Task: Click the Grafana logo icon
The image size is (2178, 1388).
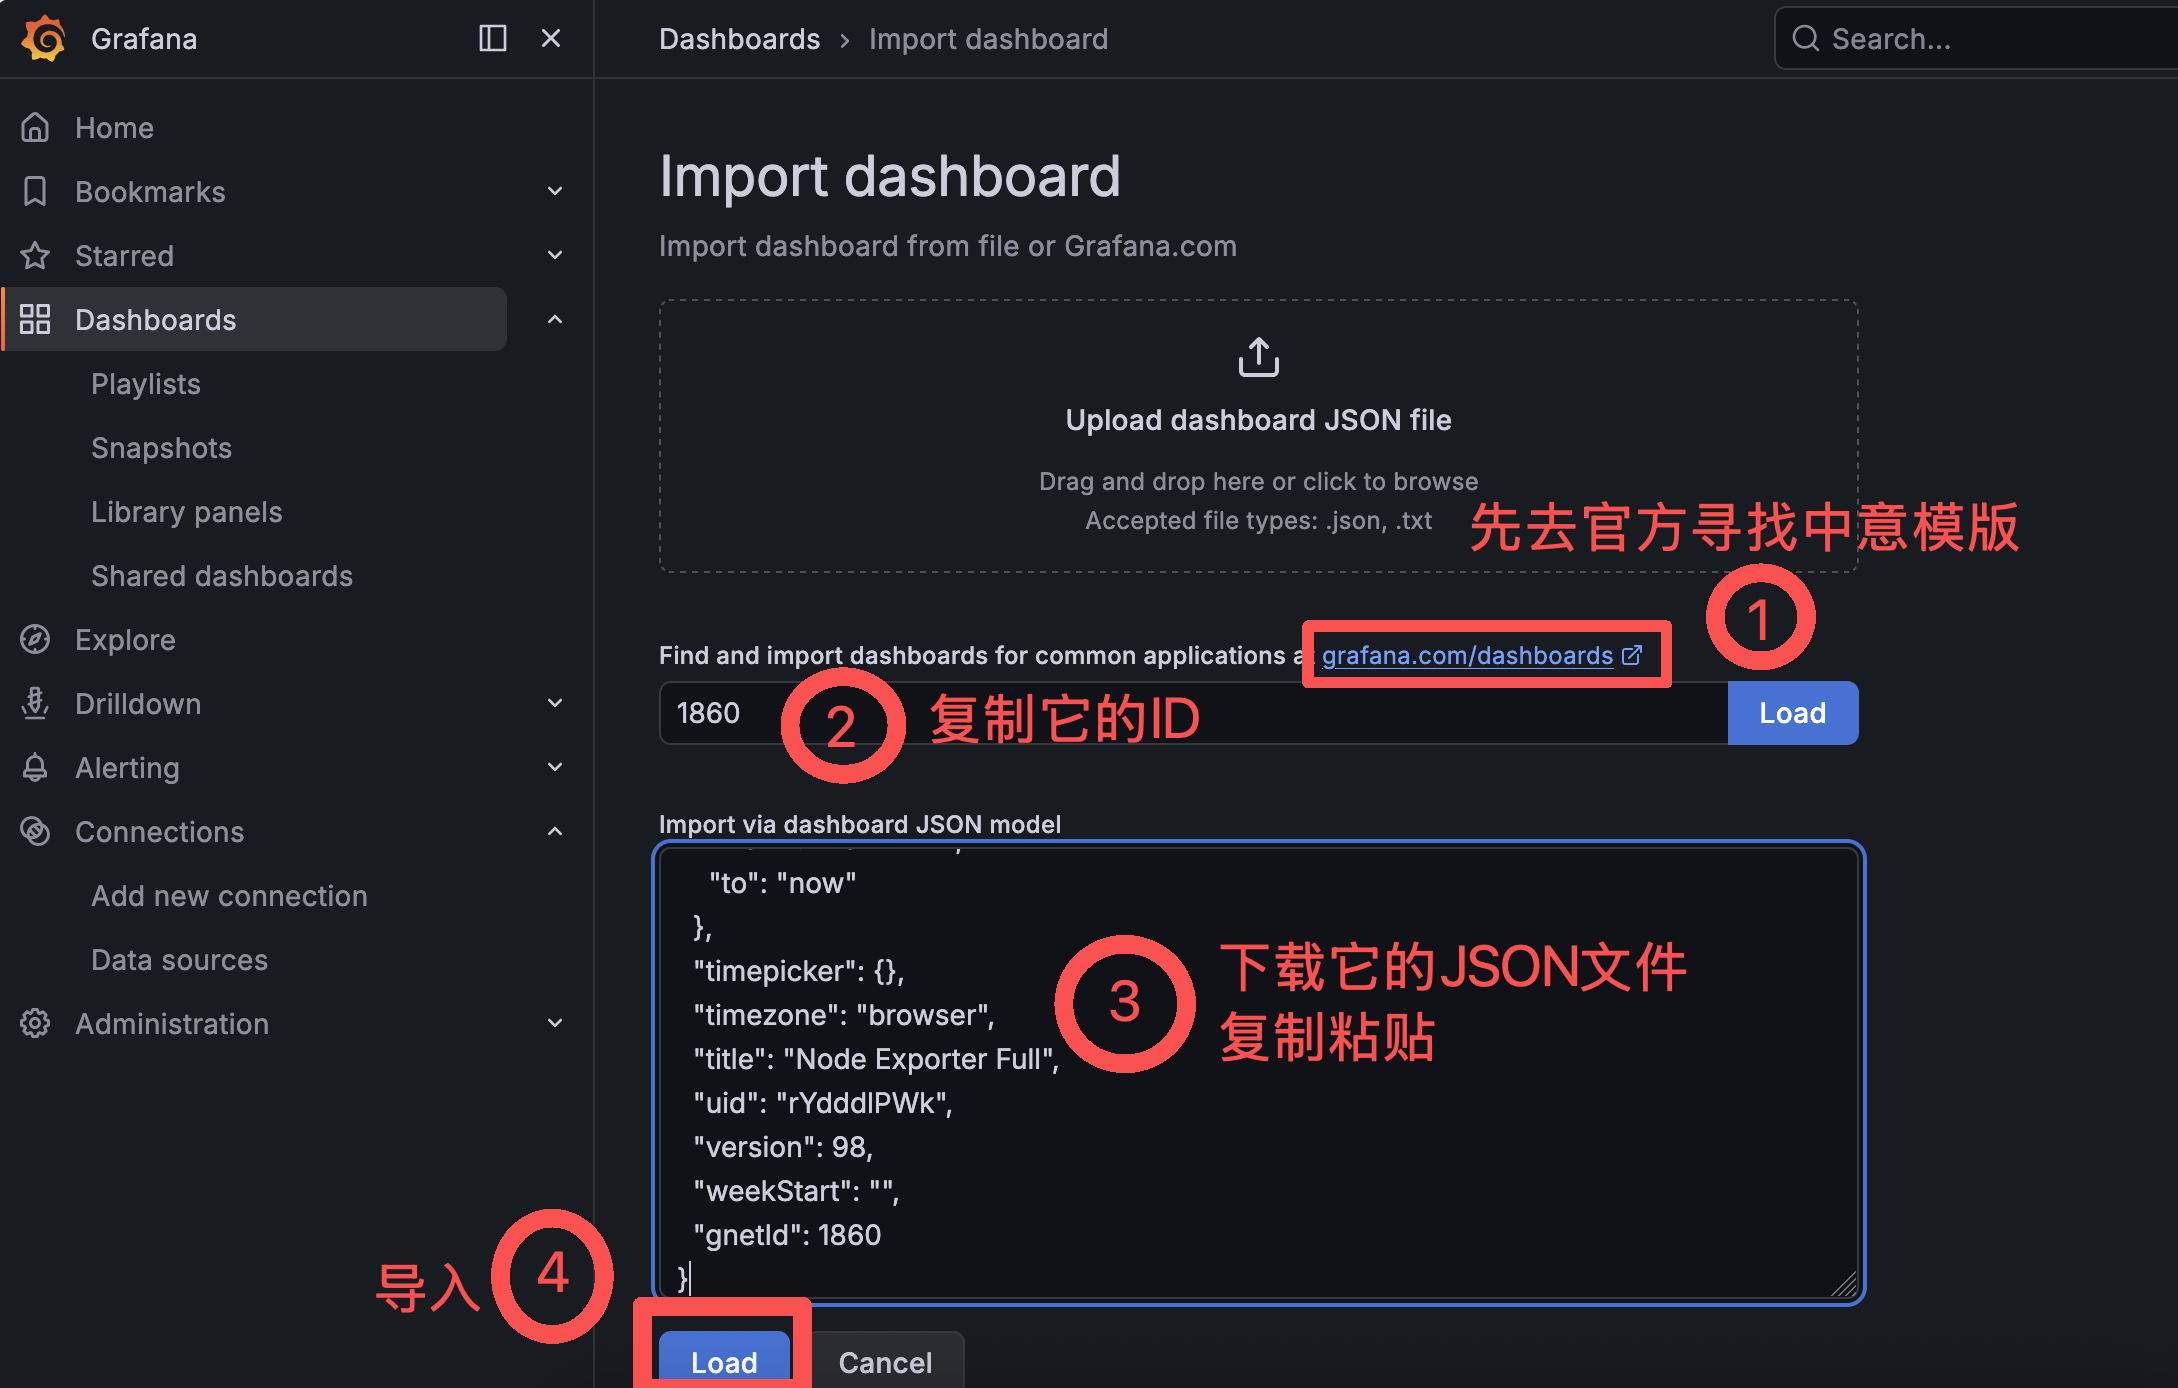Action: (x=44, y=38)
